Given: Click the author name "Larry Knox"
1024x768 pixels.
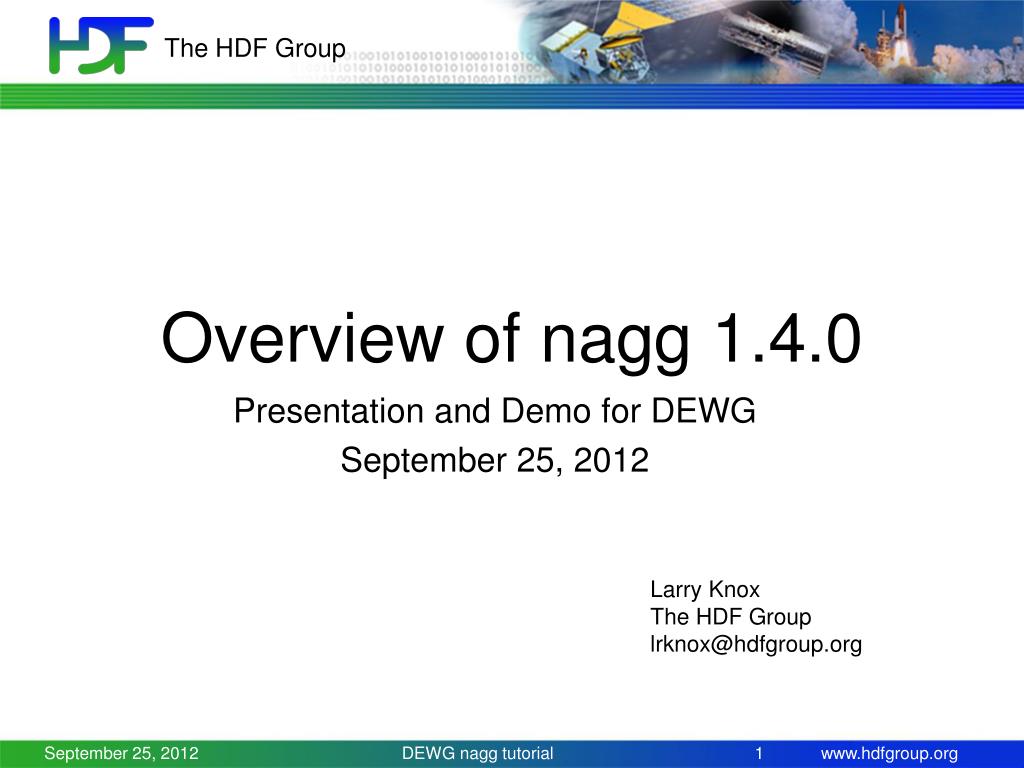Looking at the screenshot, I should pyautogui.click(x=705, y=589).
